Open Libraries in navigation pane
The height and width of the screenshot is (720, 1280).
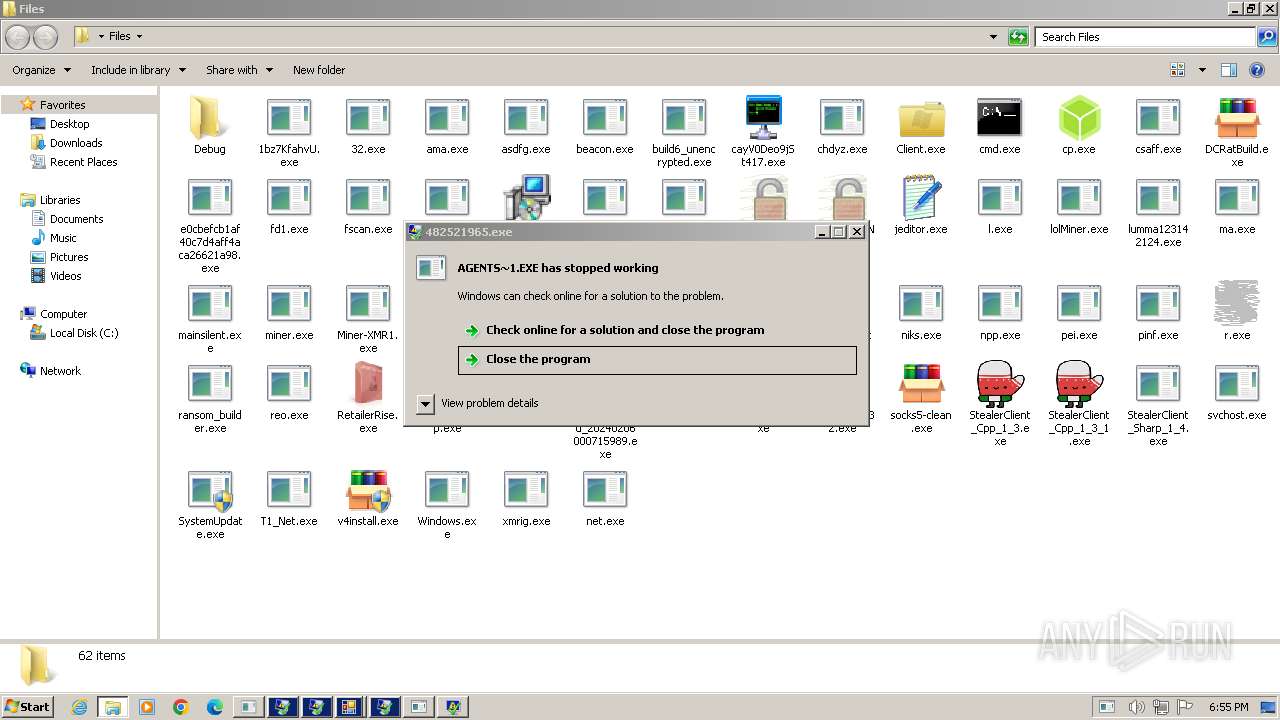60,200
